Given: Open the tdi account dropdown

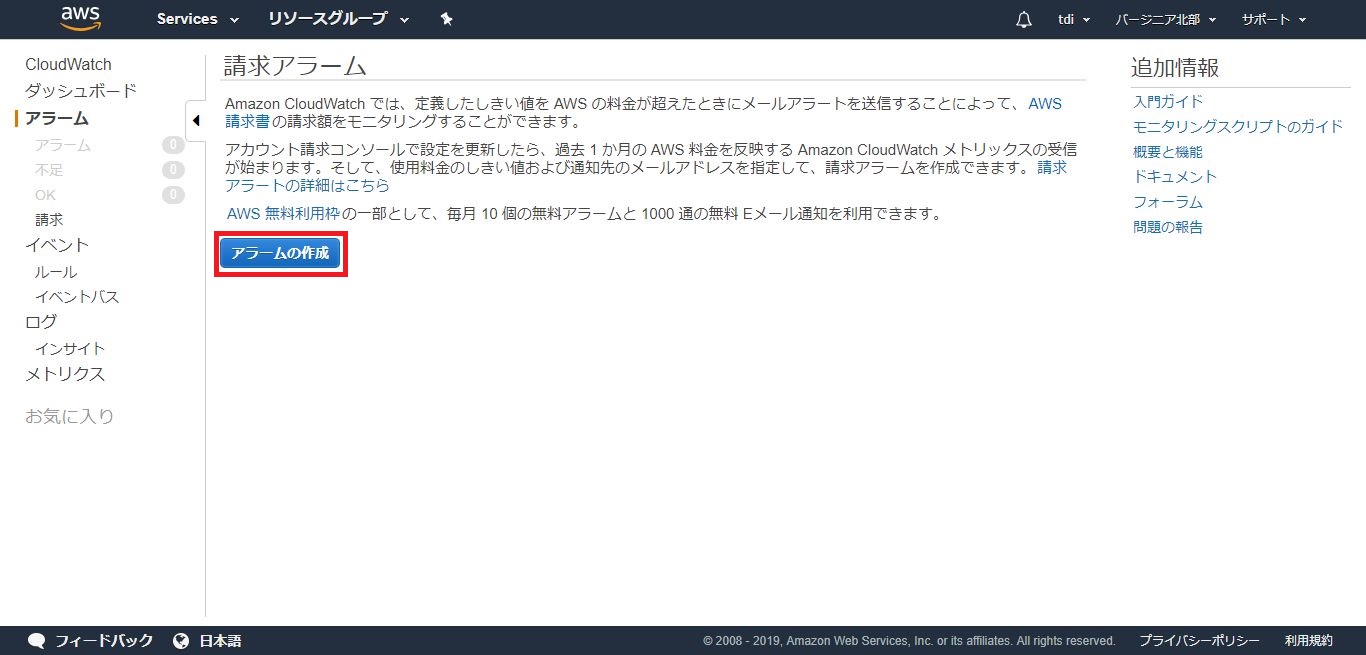Looking at the screenshot, I should pyautogui.click(x=1073, y=20).
